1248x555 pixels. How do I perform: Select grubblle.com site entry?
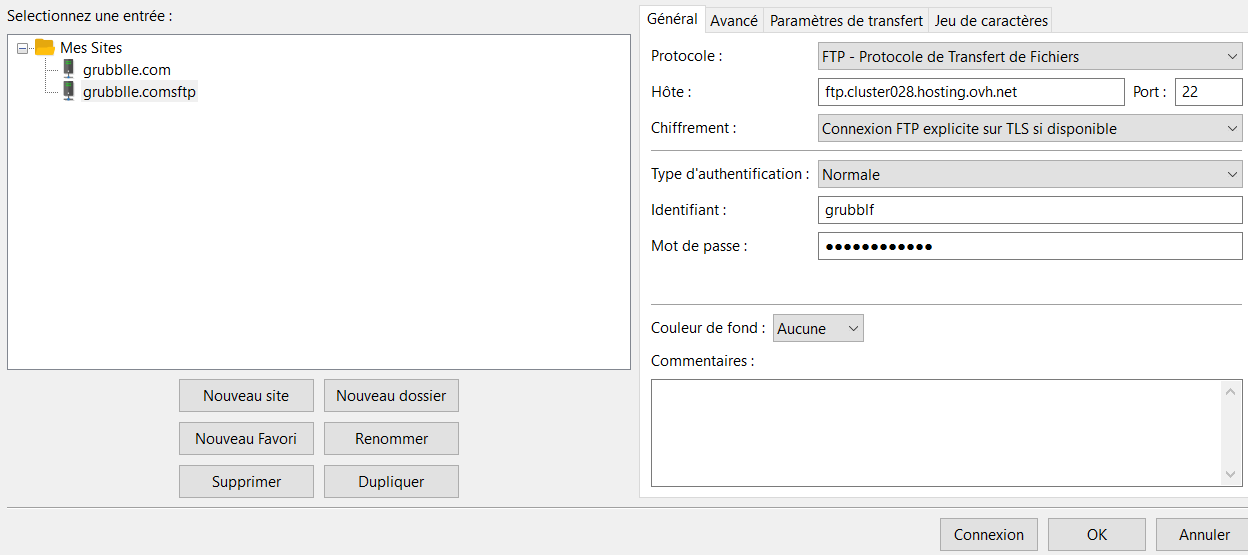click(x=126, y=69)
